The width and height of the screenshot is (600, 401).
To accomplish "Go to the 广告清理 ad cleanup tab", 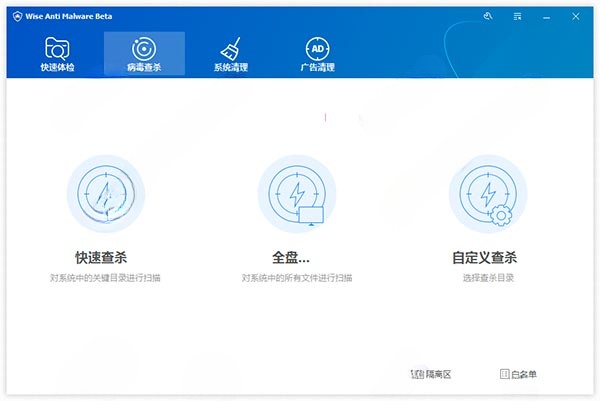I will 318,54.
